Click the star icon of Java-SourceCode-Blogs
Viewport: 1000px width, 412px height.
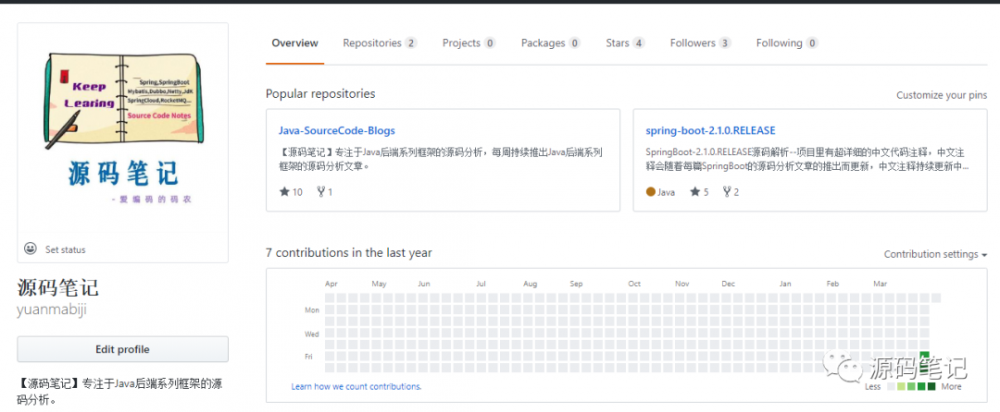[284, 191]
